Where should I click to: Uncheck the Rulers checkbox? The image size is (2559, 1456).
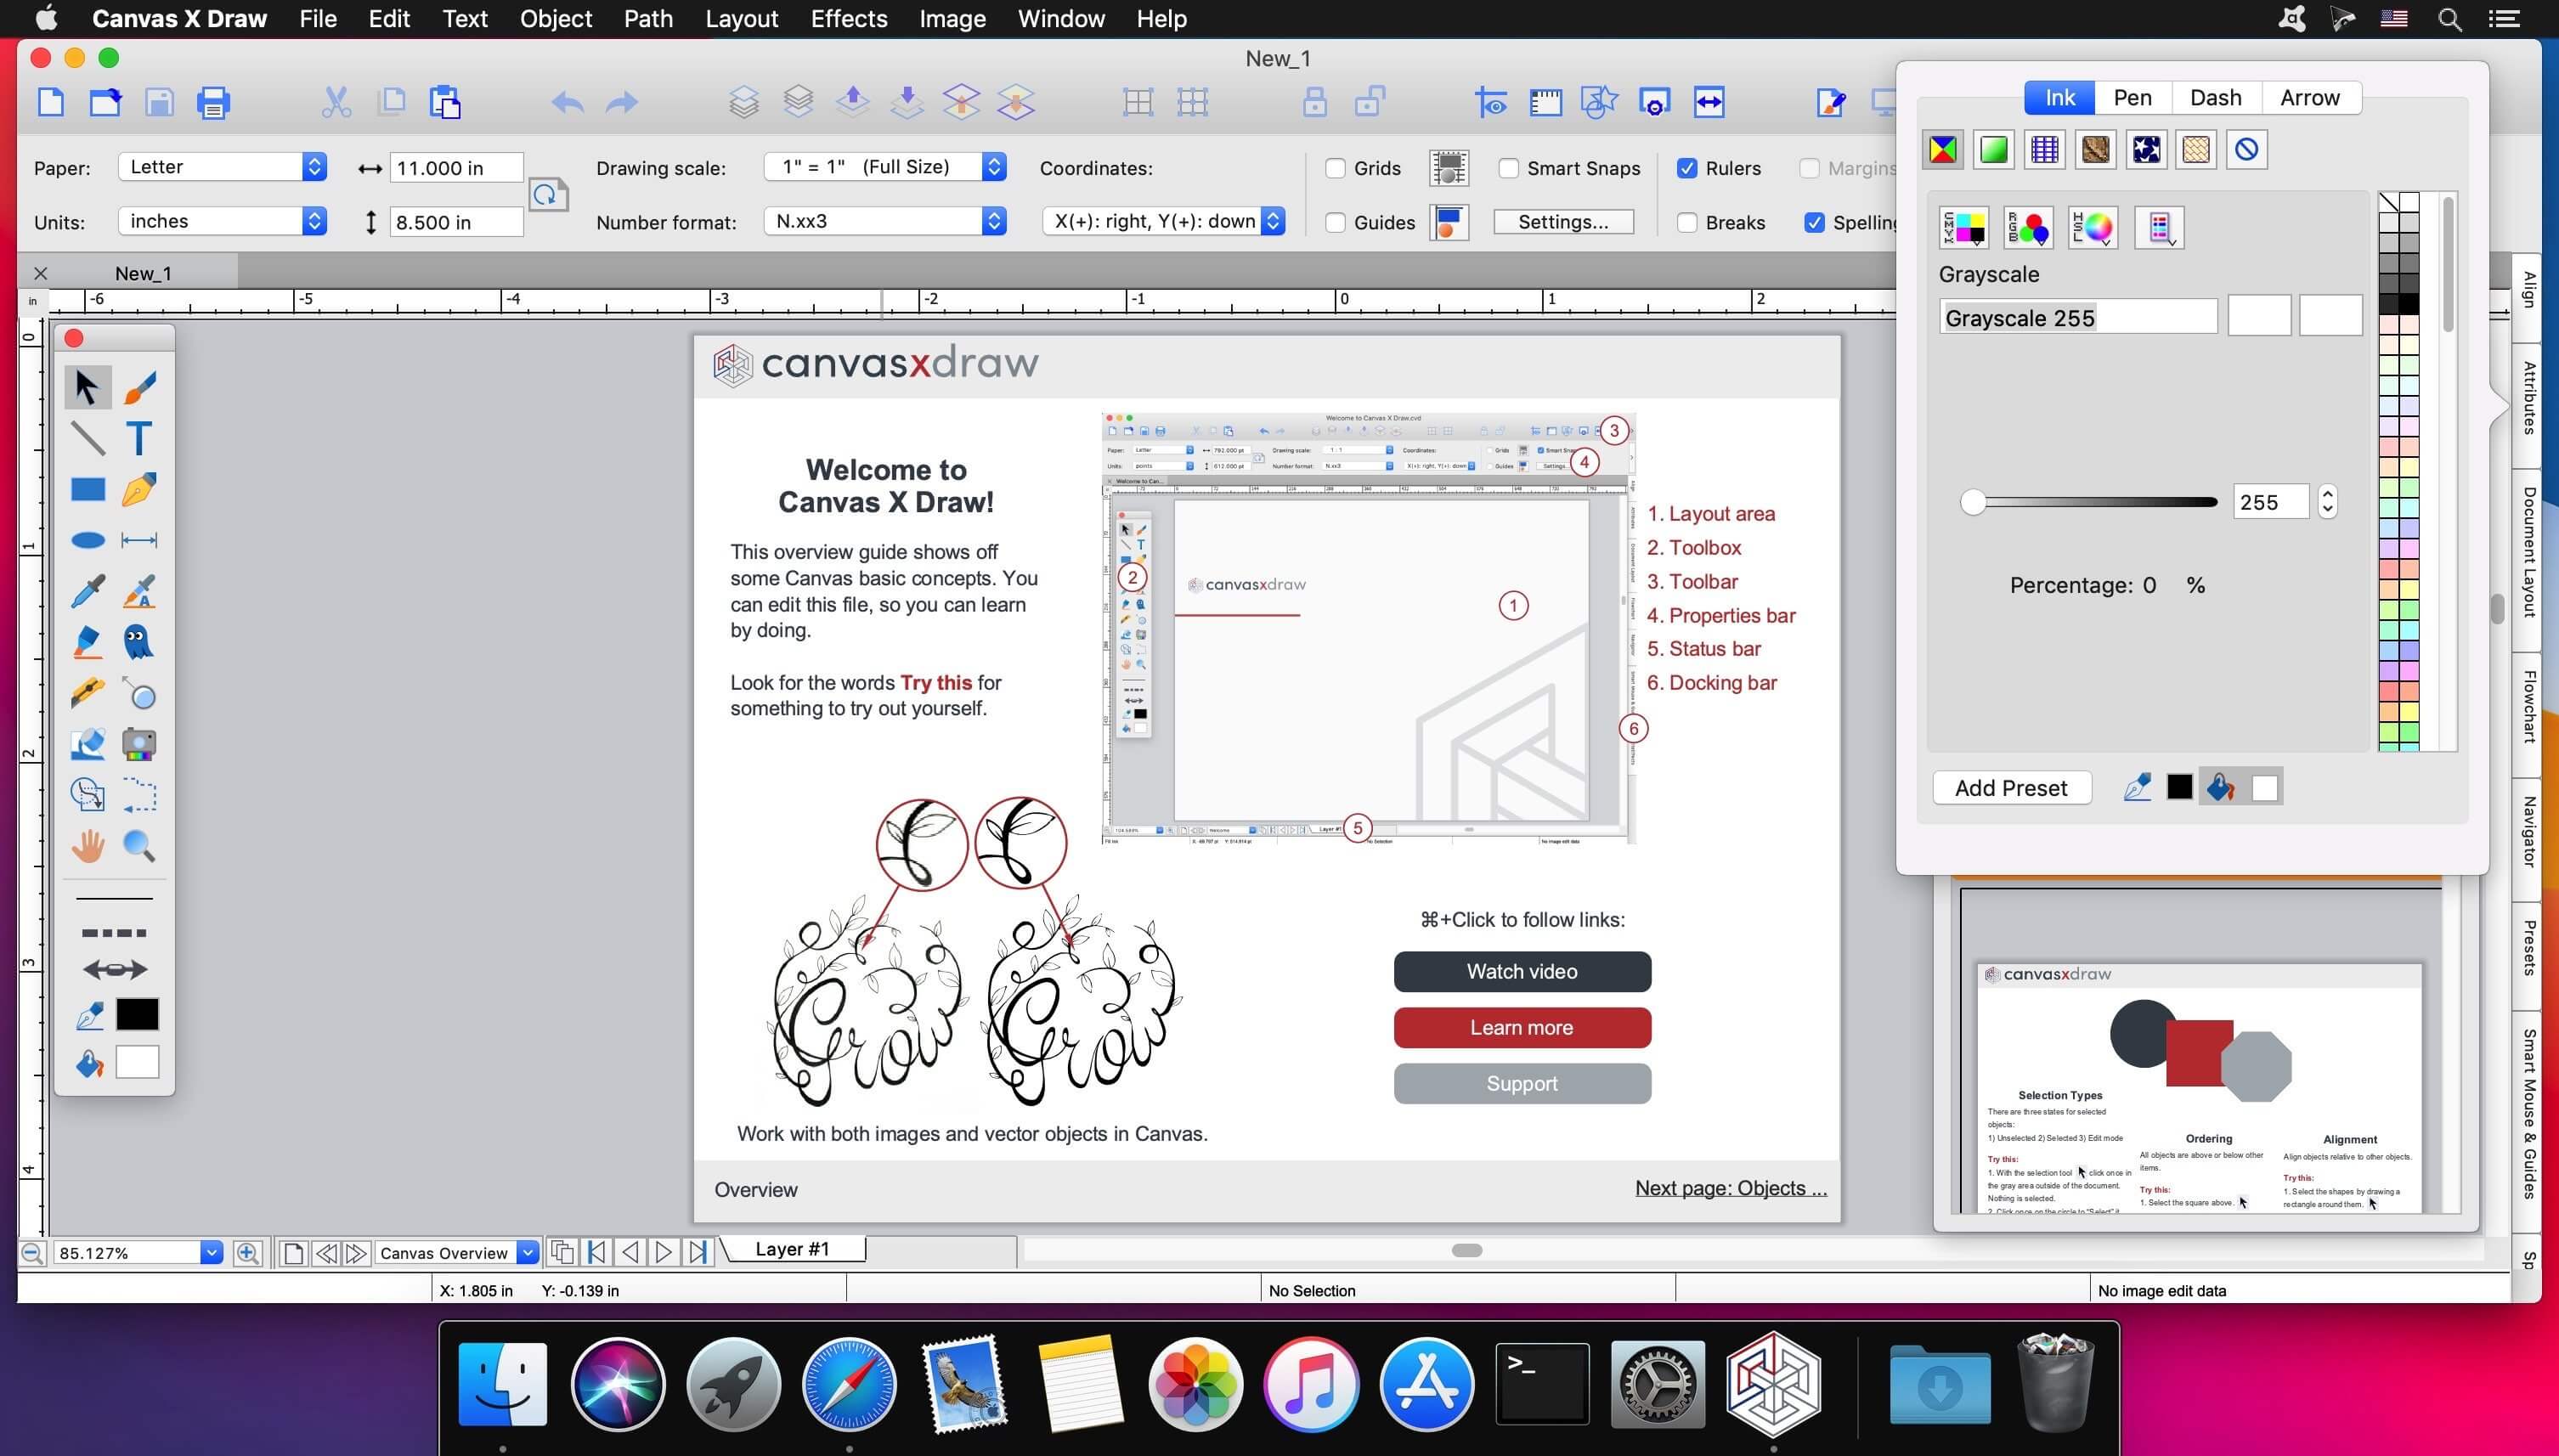pyautogui.click(x=1687, y=168)
